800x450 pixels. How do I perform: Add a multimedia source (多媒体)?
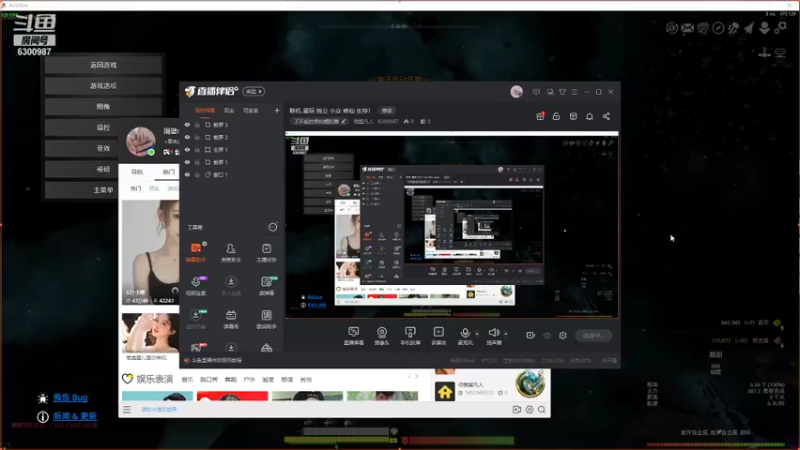[x=438, y=336]
